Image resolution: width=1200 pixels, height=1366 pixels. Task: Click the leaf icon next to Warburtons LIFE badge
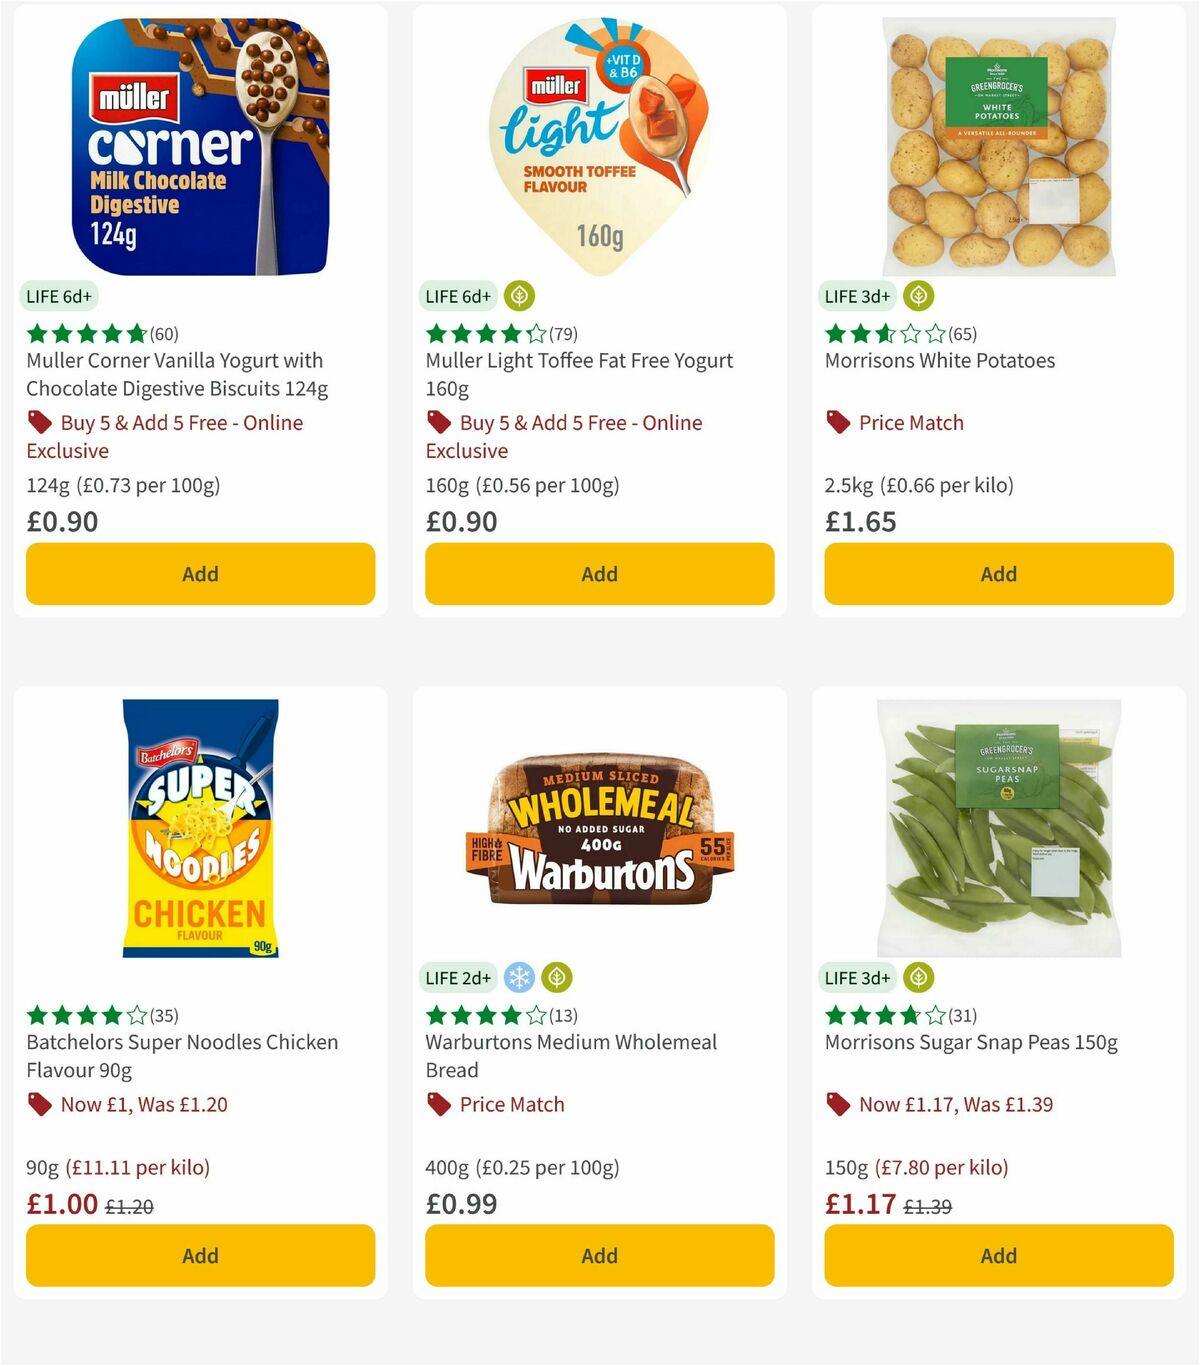556,977
